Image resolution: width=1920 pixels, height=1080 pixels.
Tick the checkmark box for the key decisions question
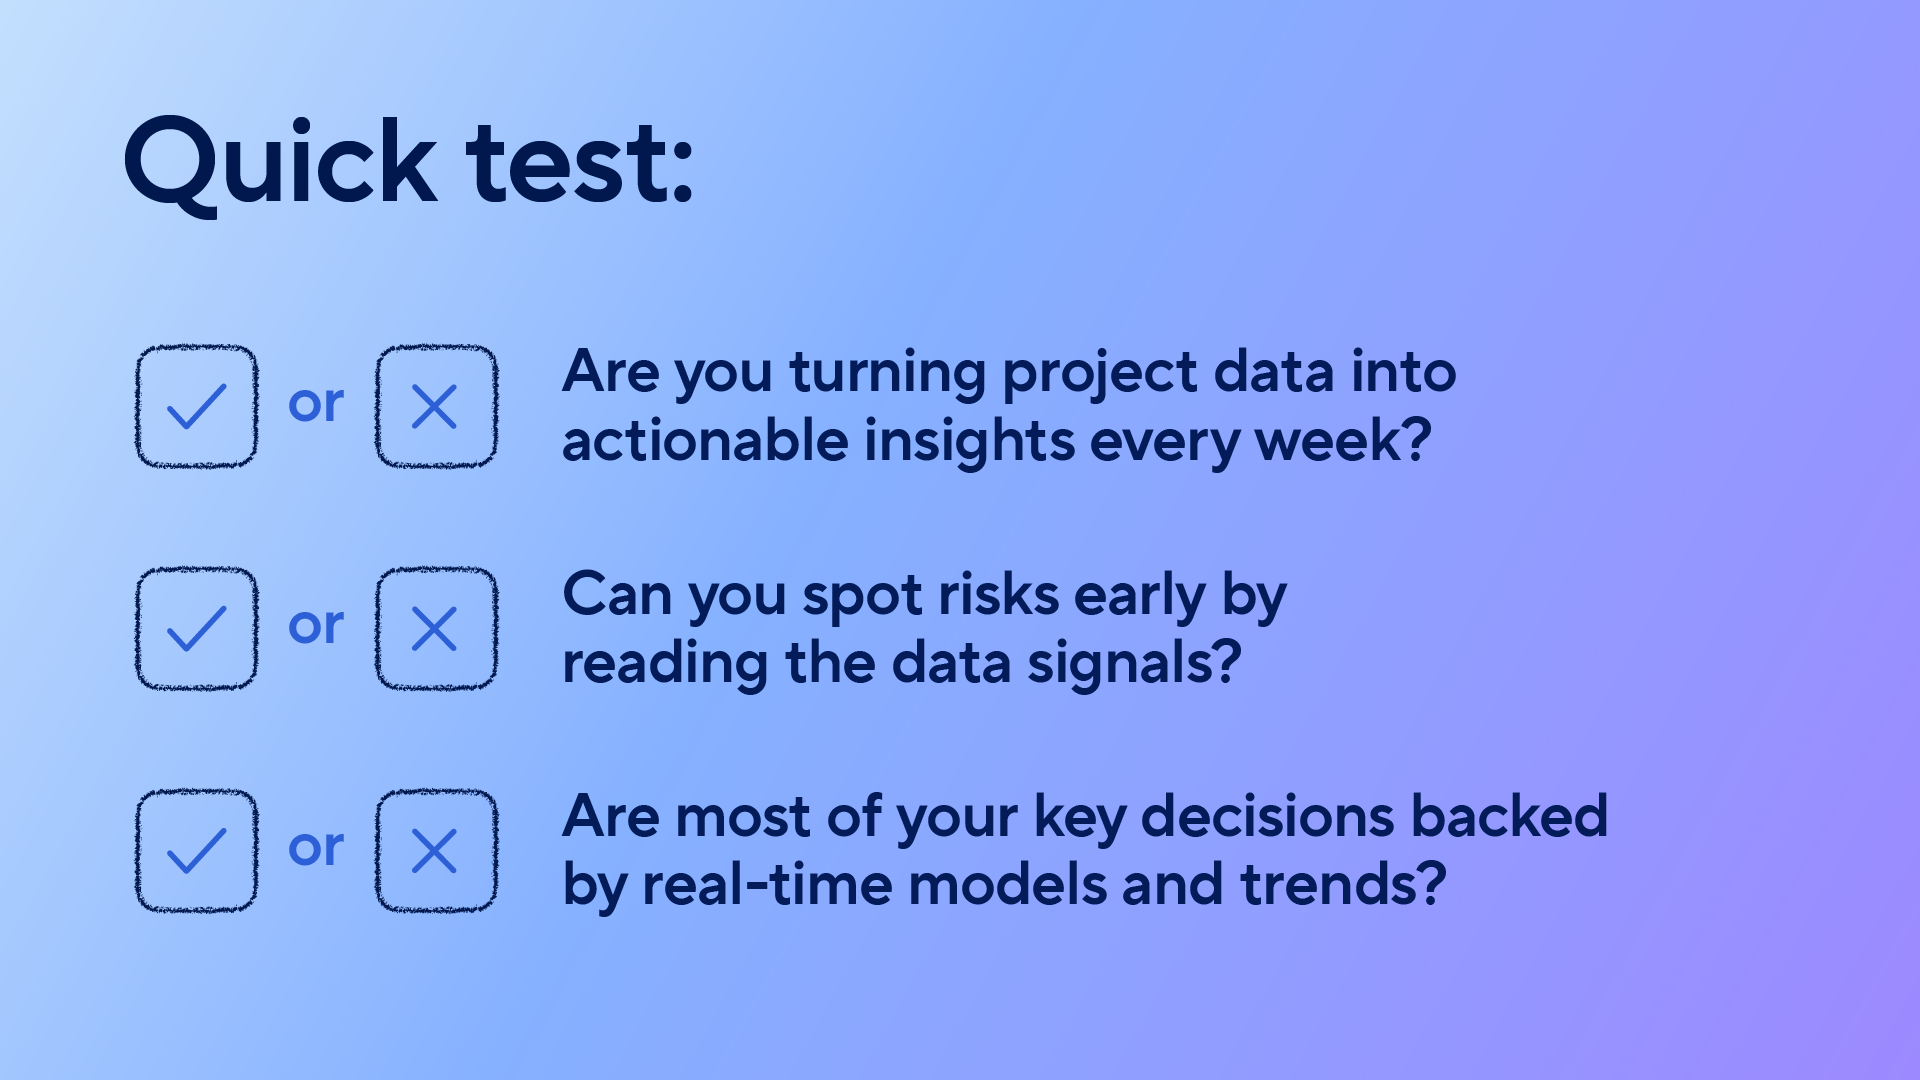[x=196, y=850]
